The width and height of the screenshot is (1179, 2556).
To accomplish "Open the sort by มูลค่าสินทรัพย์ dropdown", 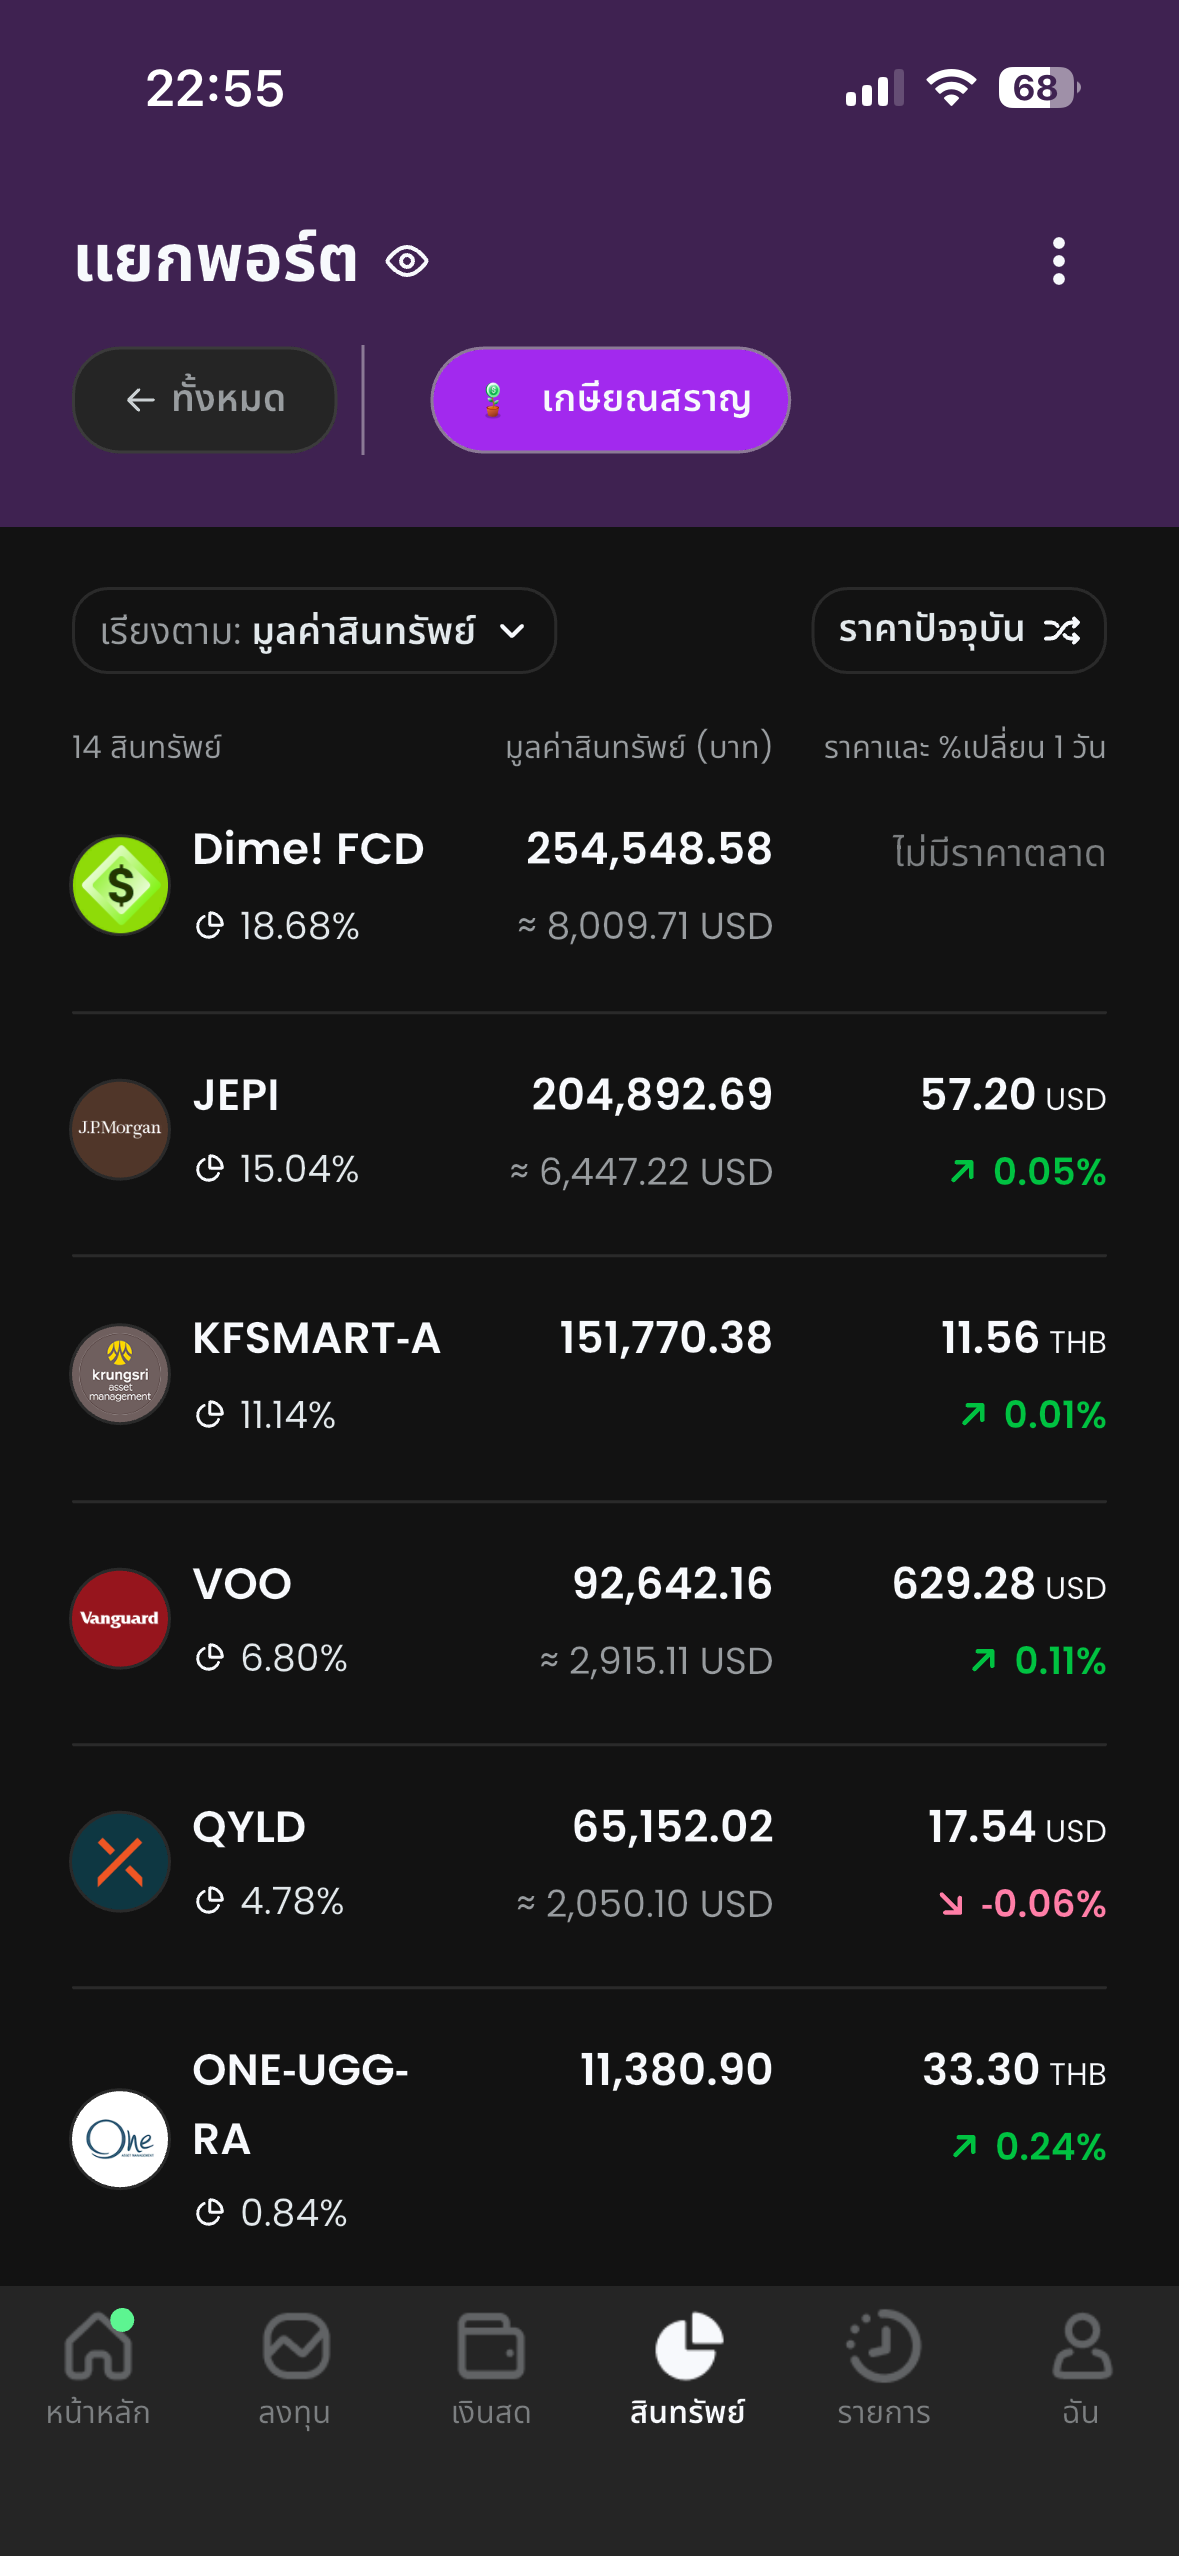I will click(313, 631).
